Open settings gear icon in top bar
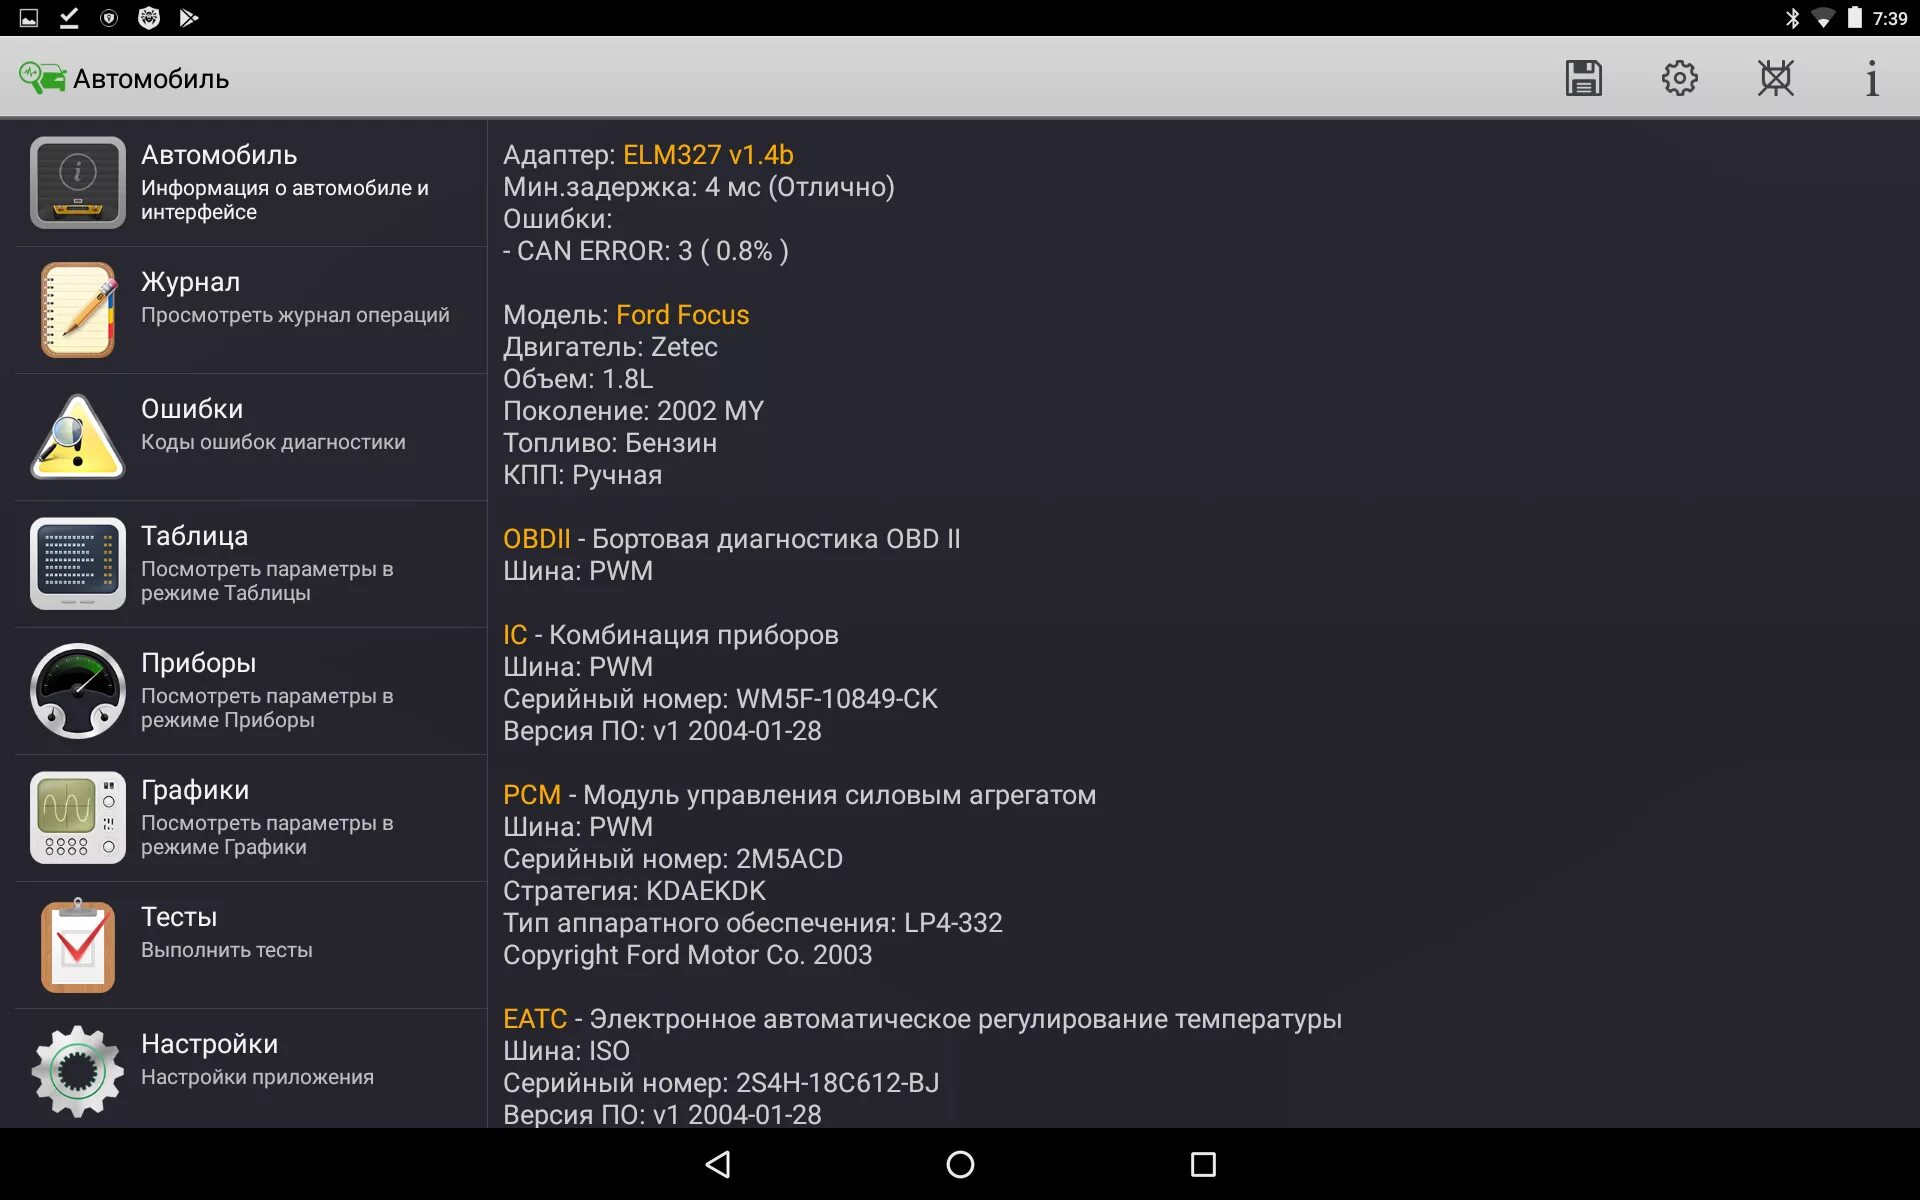 (x=1679, y=78)
